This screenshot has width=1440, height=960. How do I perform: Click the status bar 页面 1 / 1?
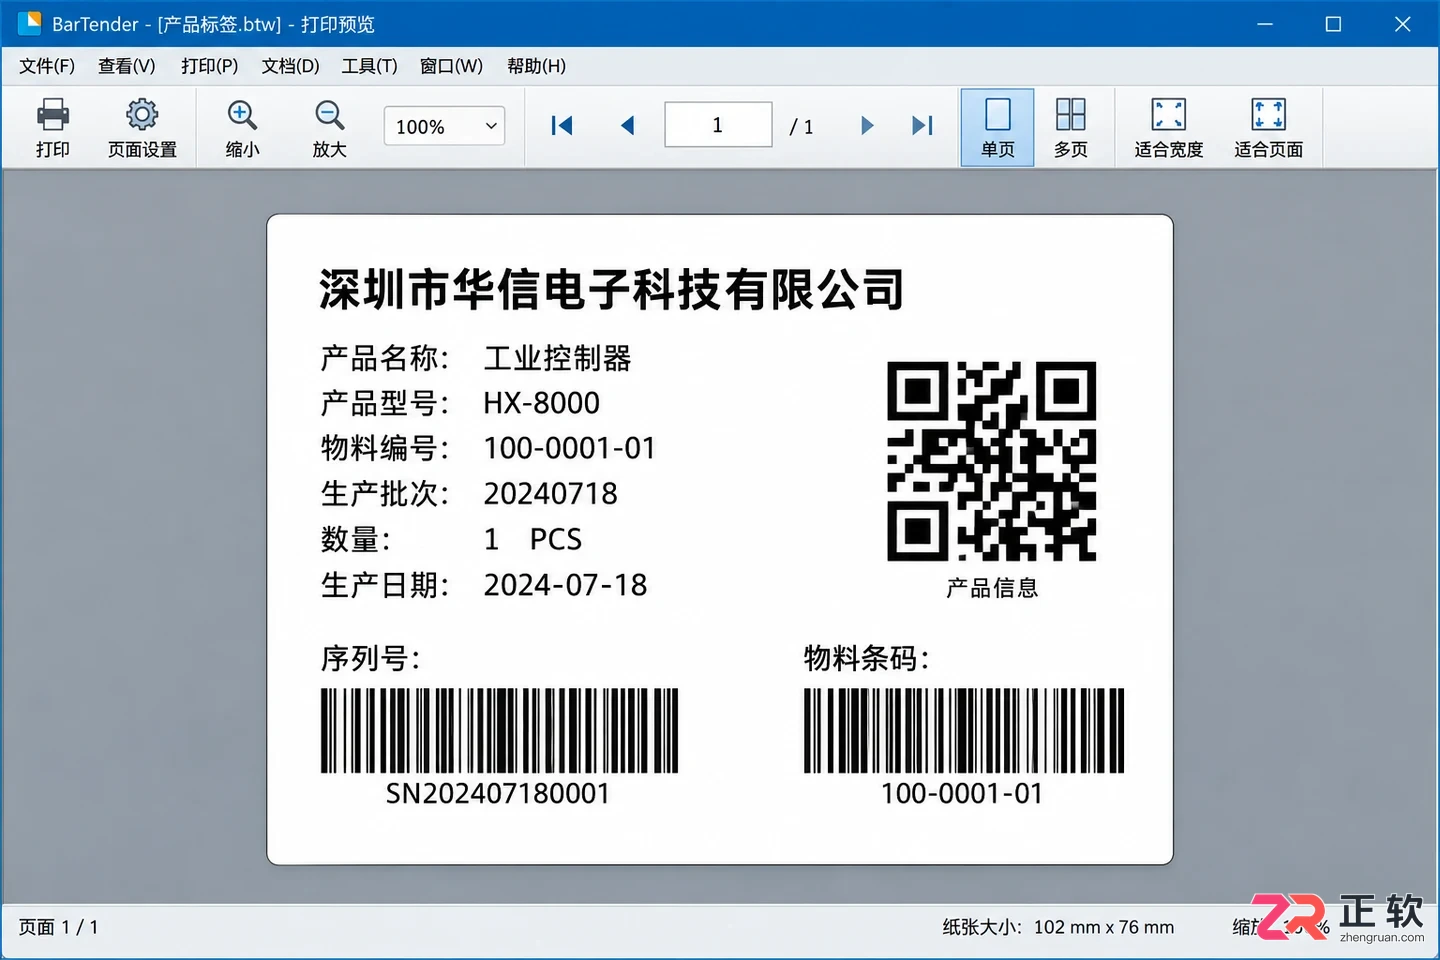[x=59, y=927]
